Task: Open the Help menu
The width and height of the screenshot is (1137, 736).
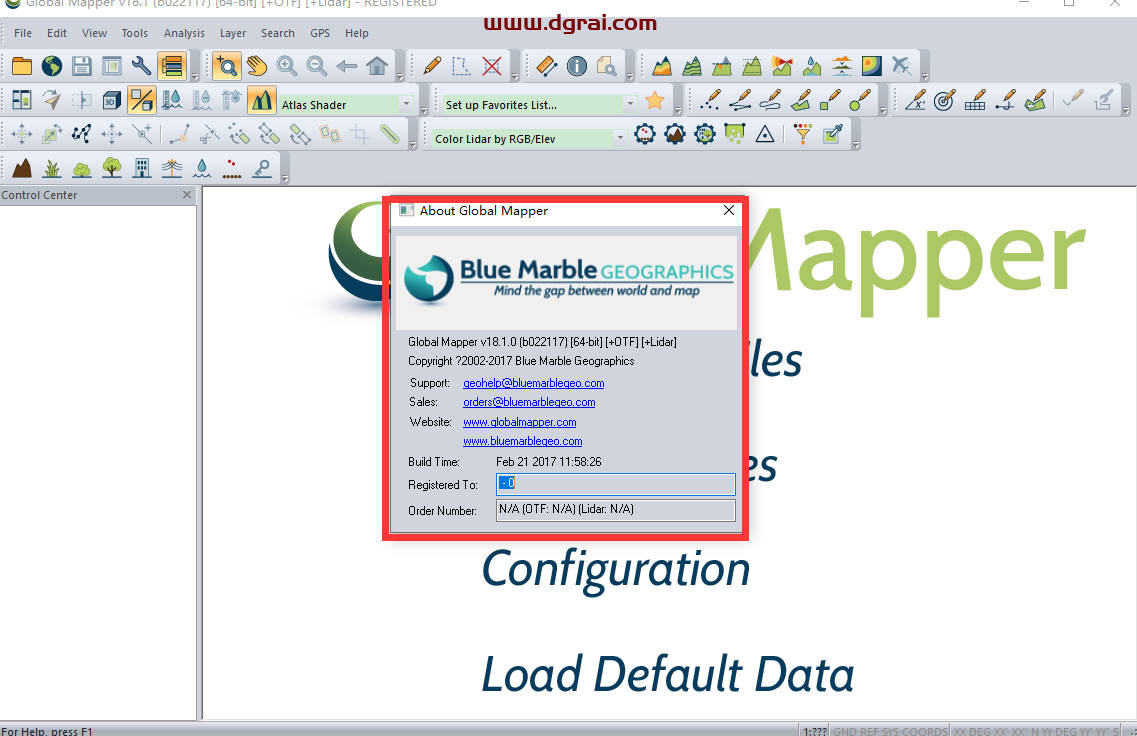Action: coord(357,33)
